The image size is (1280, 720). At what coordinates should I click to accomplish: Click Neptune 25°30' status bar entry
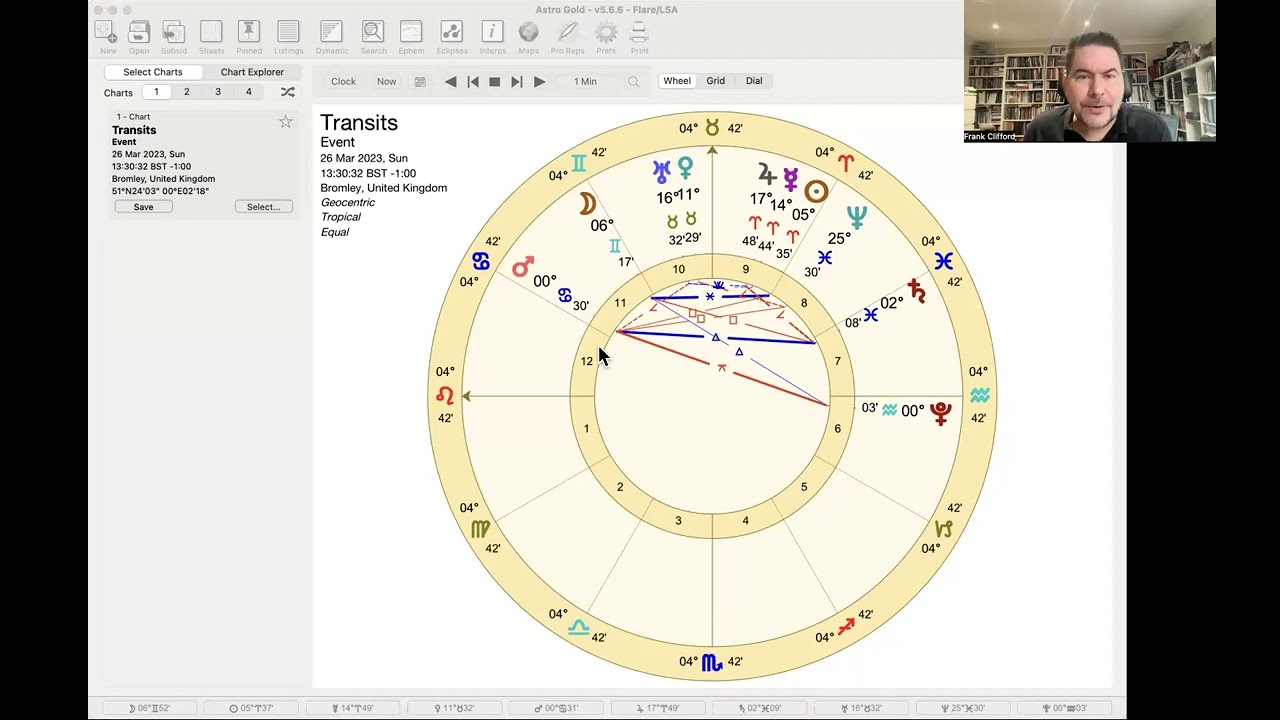pyautogui.click(x=962, y=708)
